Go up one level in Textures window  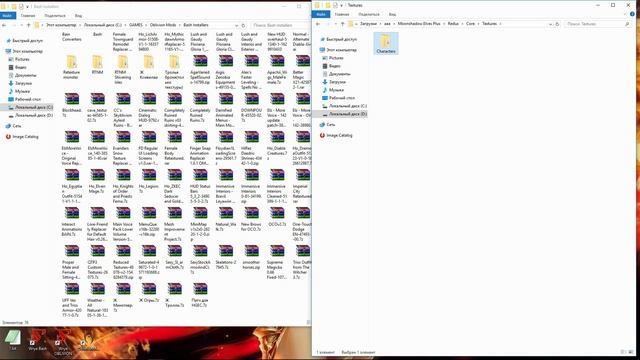[x=342, y=24]
